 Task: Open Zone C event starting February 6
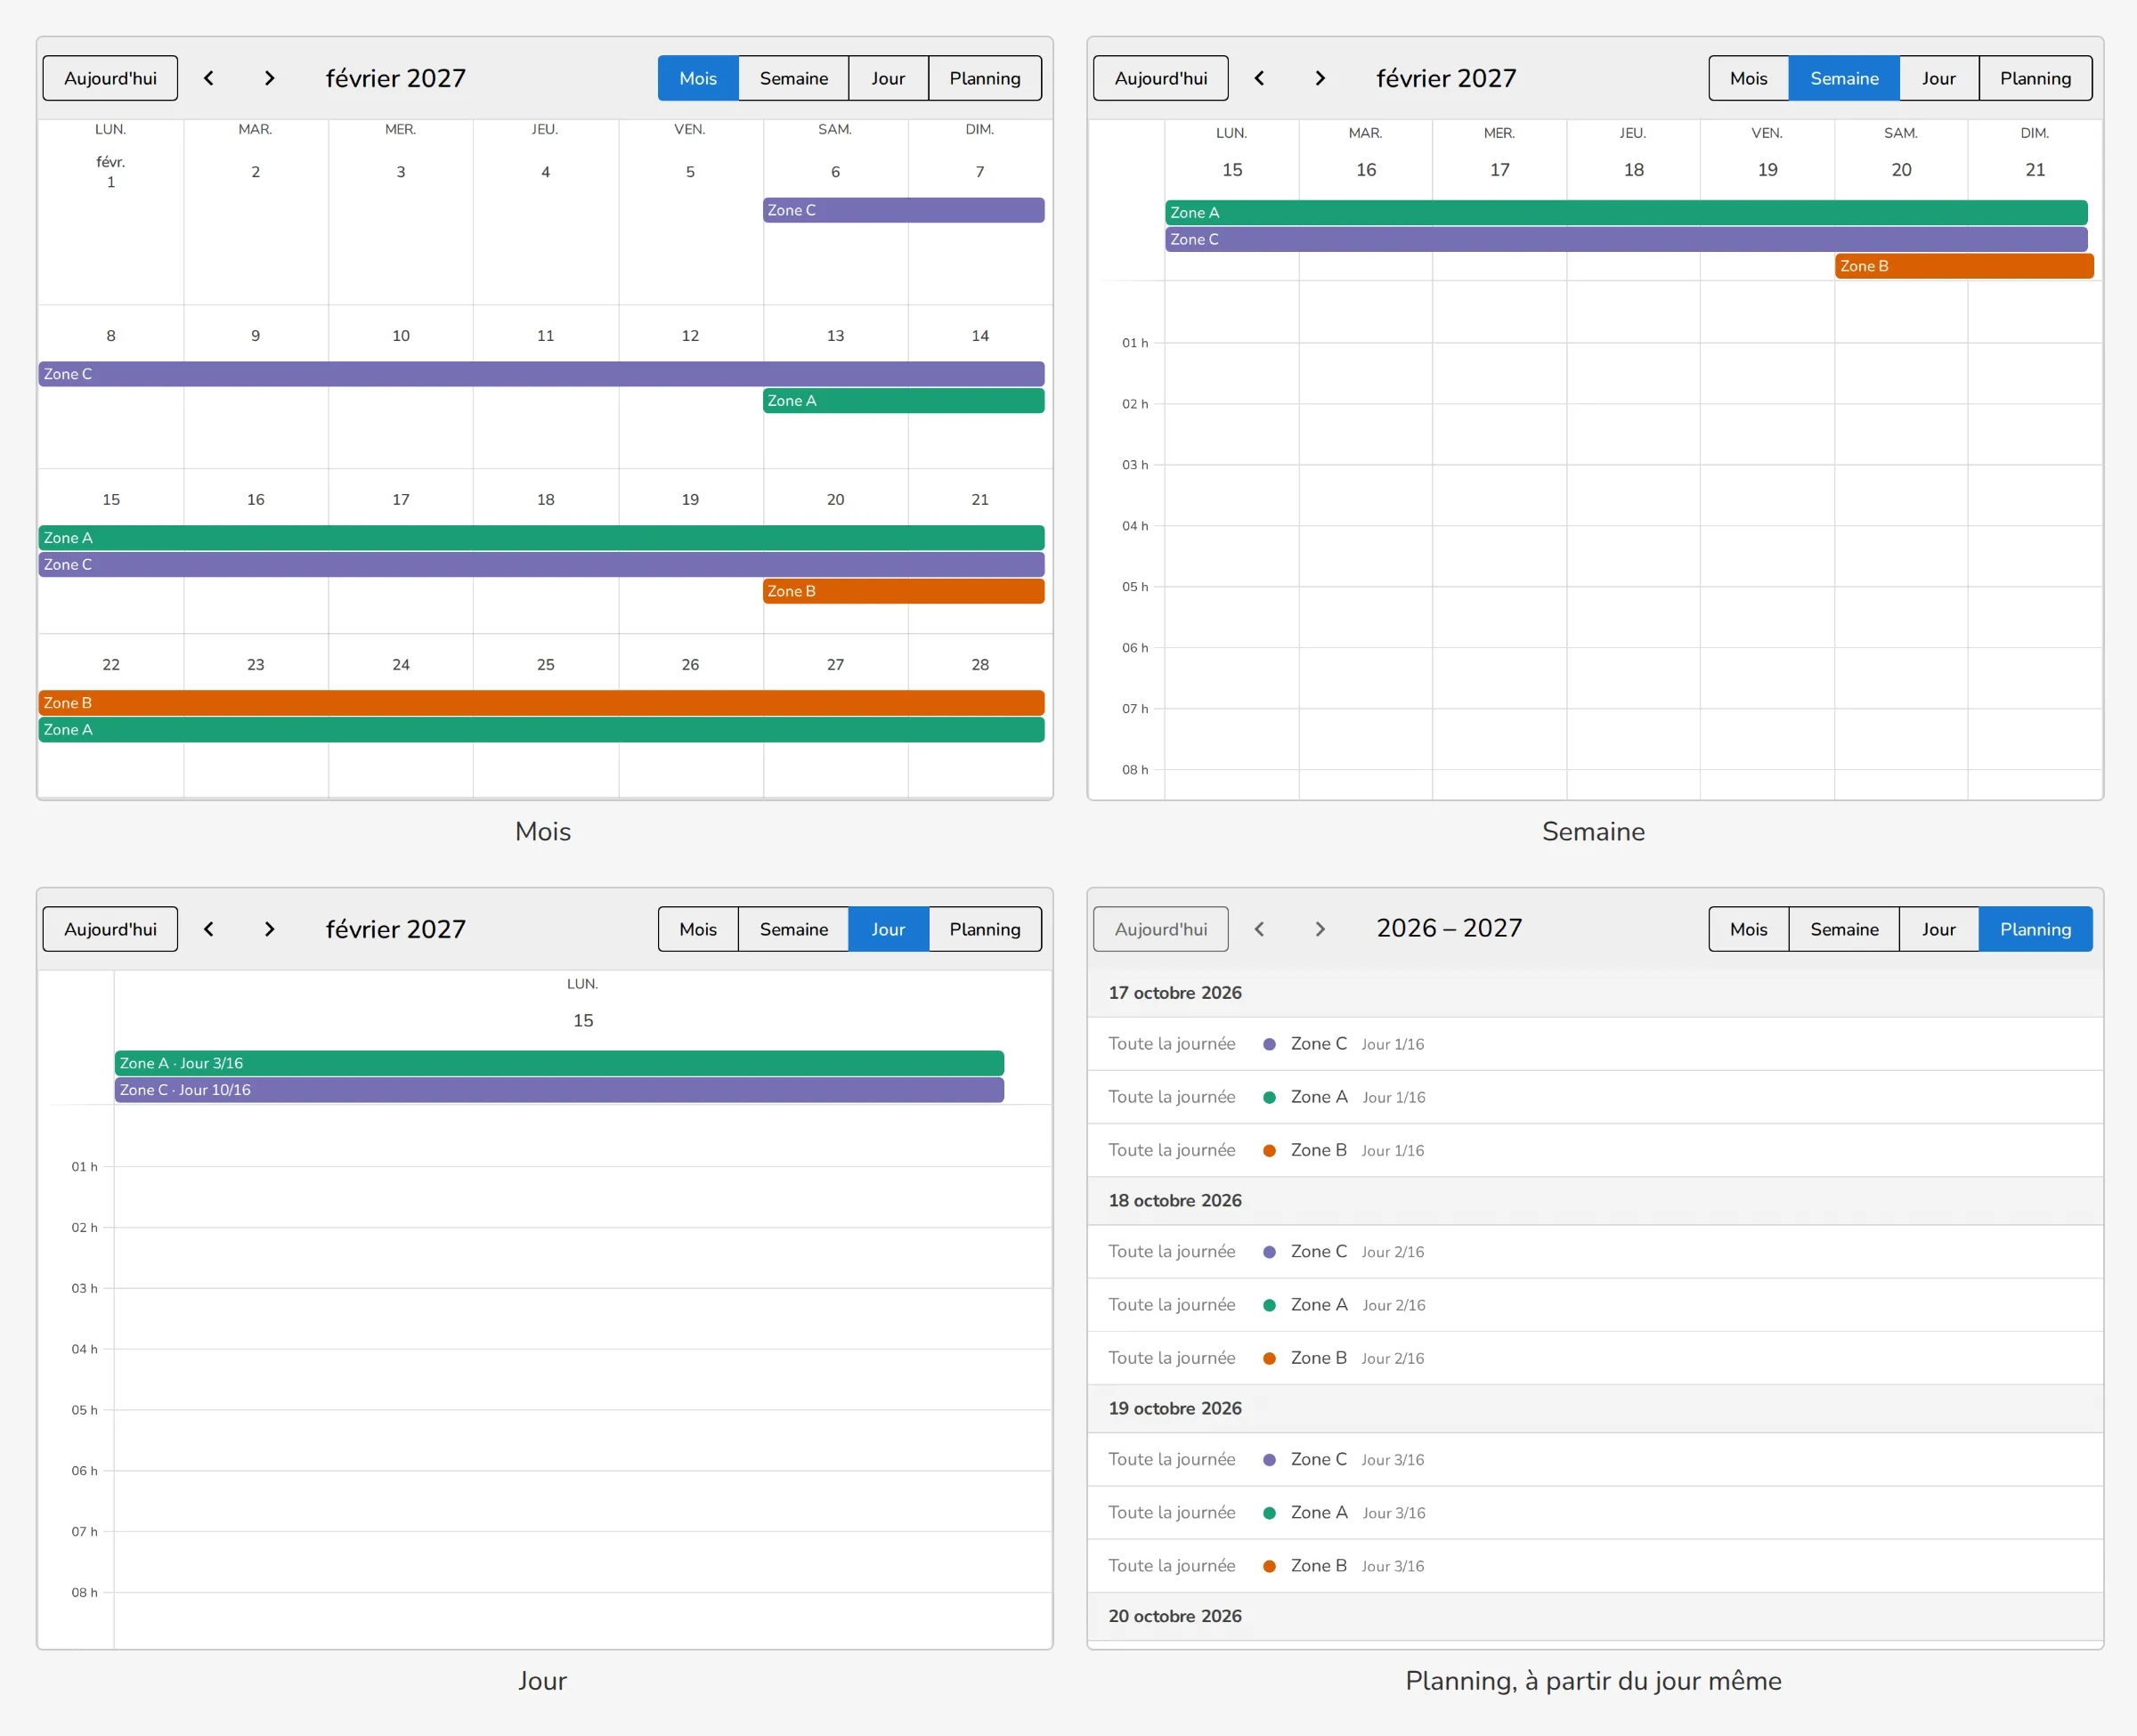click(904, 210)
